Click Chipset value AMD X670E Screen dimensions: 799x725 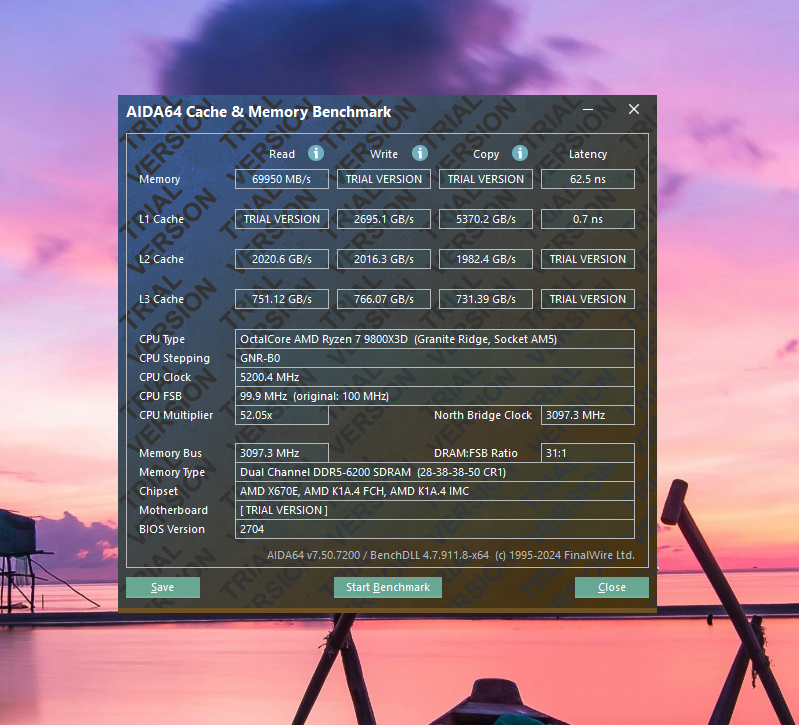point(435,491)
